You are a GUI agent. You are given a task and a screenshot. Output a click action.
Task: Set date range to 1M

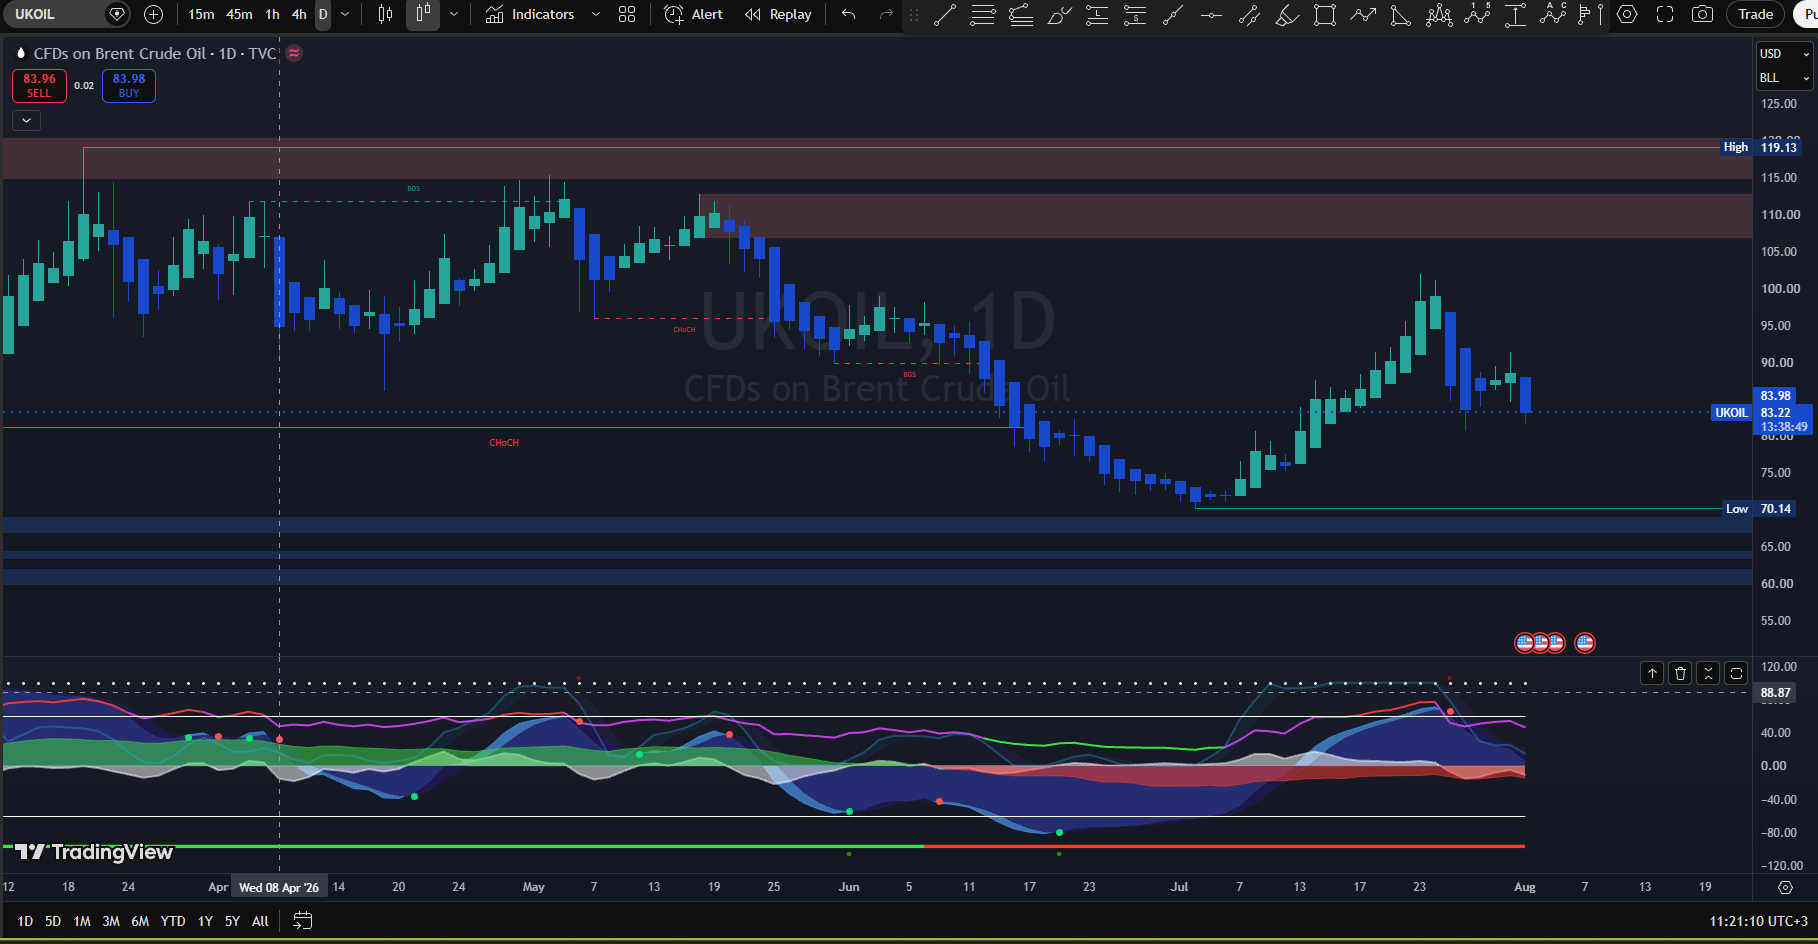pos(82,921)
